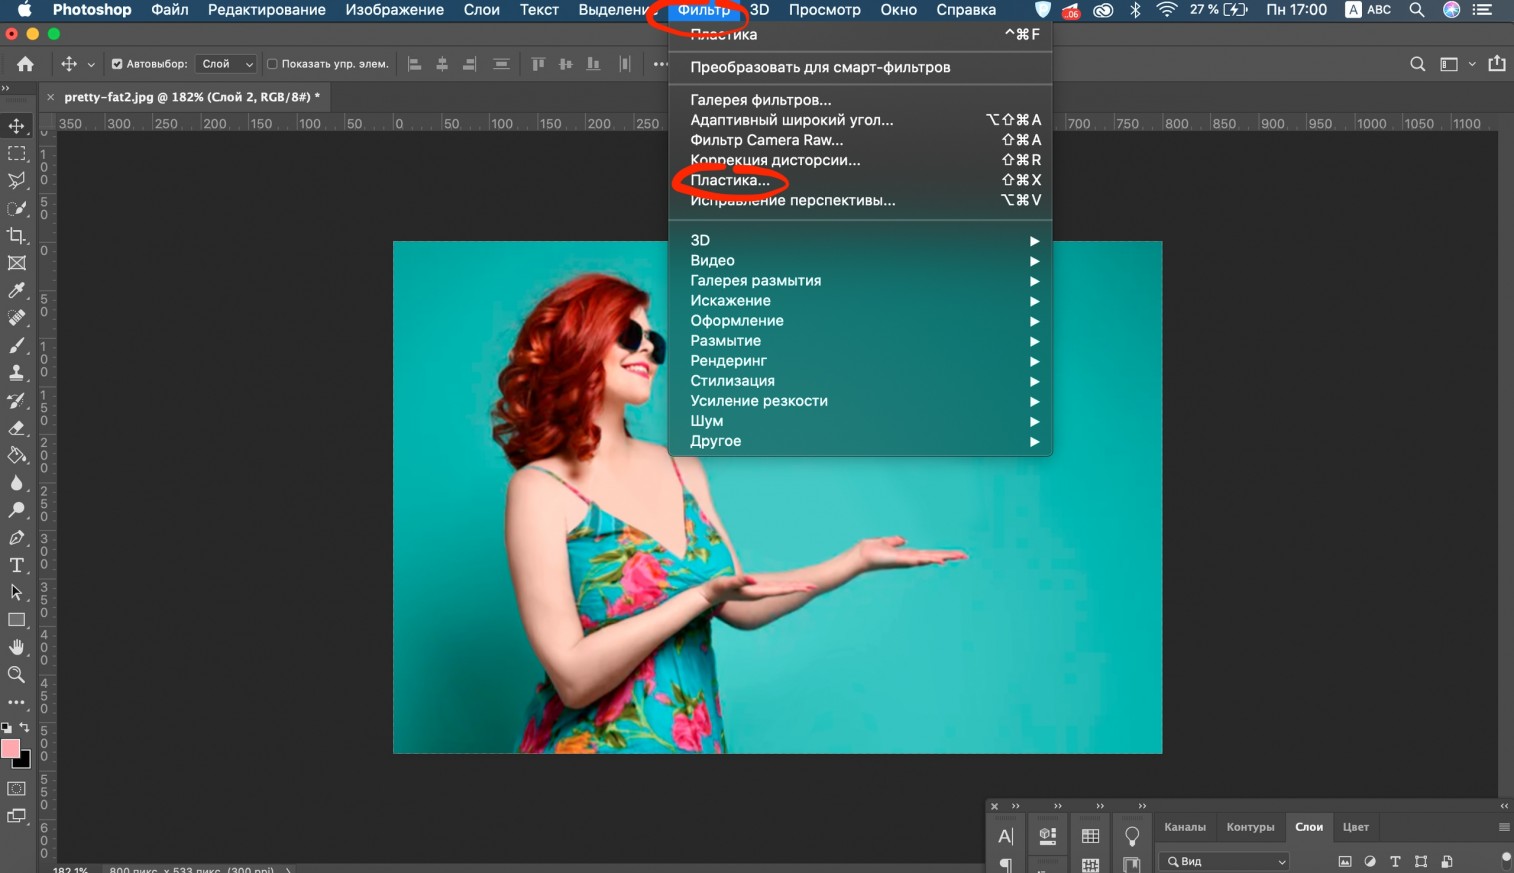Viewport: 1514px width, 873px height.
Task: Open macOS Spotlight search
Action: pyautogui.click(x=1417, y=10)
